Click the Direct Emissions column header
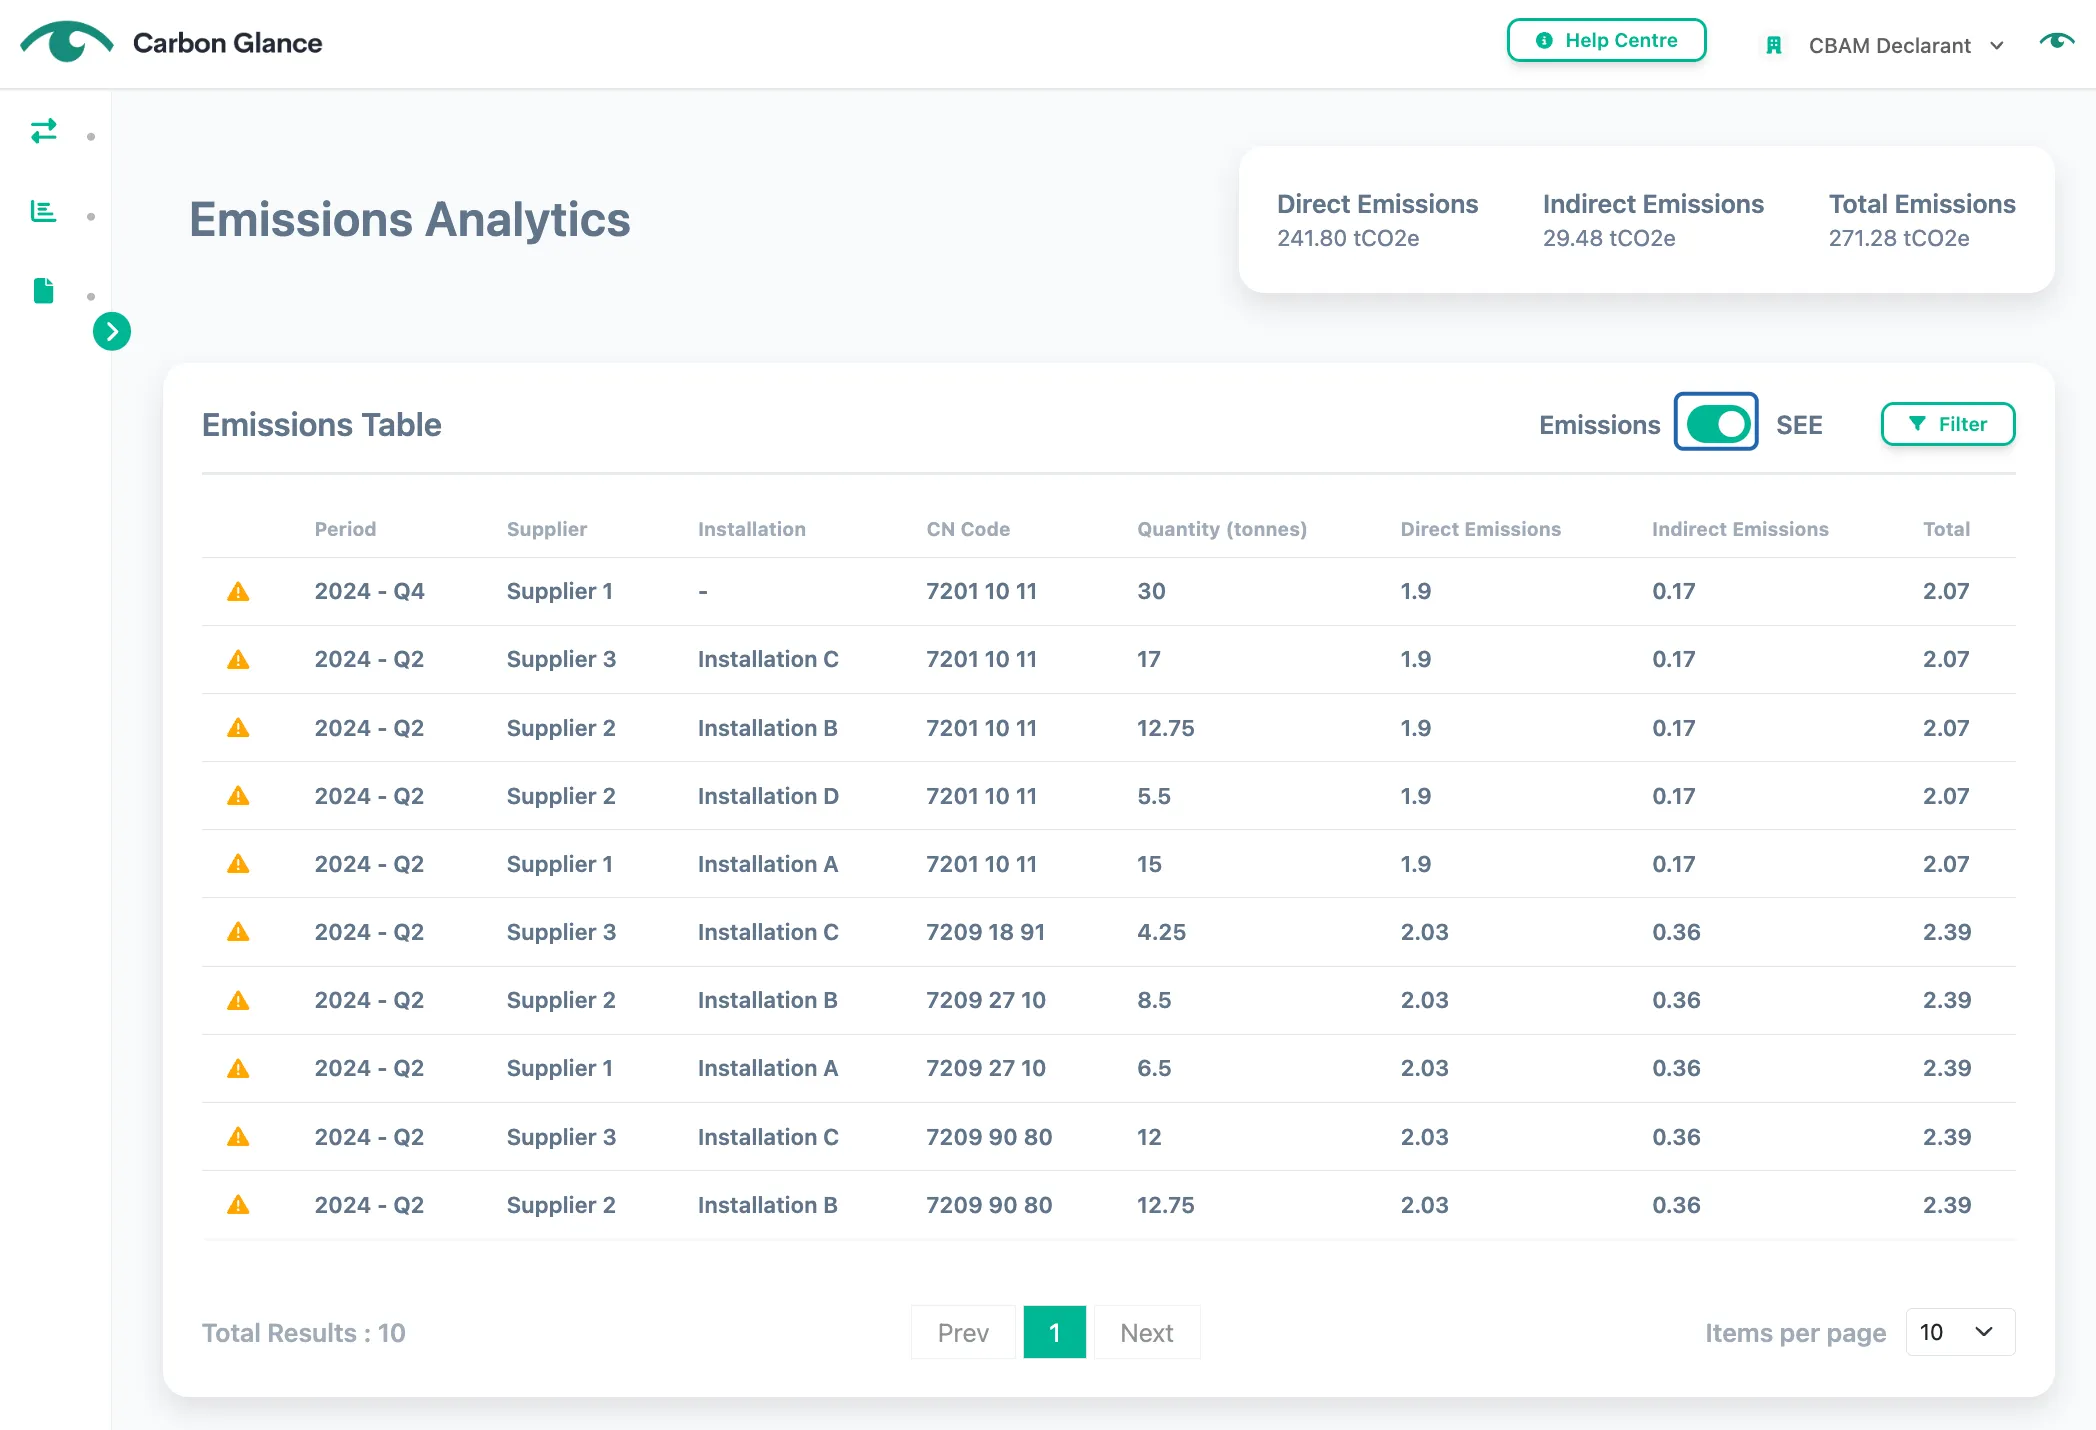 (x=1480, y=529)
